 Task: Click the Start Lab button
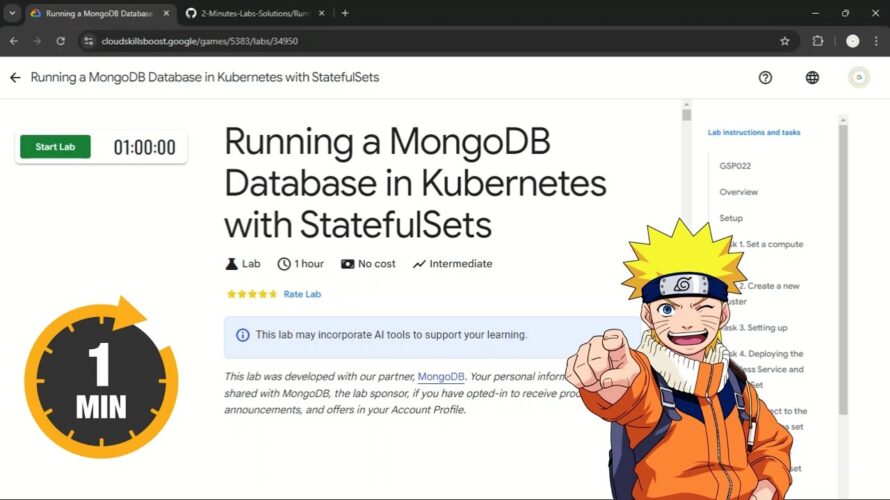click(x=55, y=146)
